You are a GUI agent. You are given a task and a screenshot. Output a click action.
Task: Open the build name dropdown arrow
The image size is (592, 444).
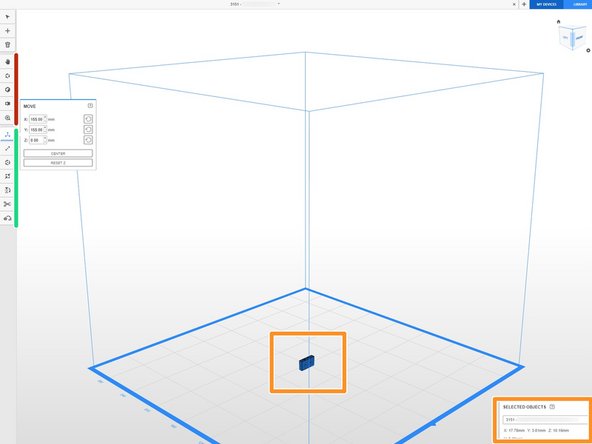coord(279,4)
